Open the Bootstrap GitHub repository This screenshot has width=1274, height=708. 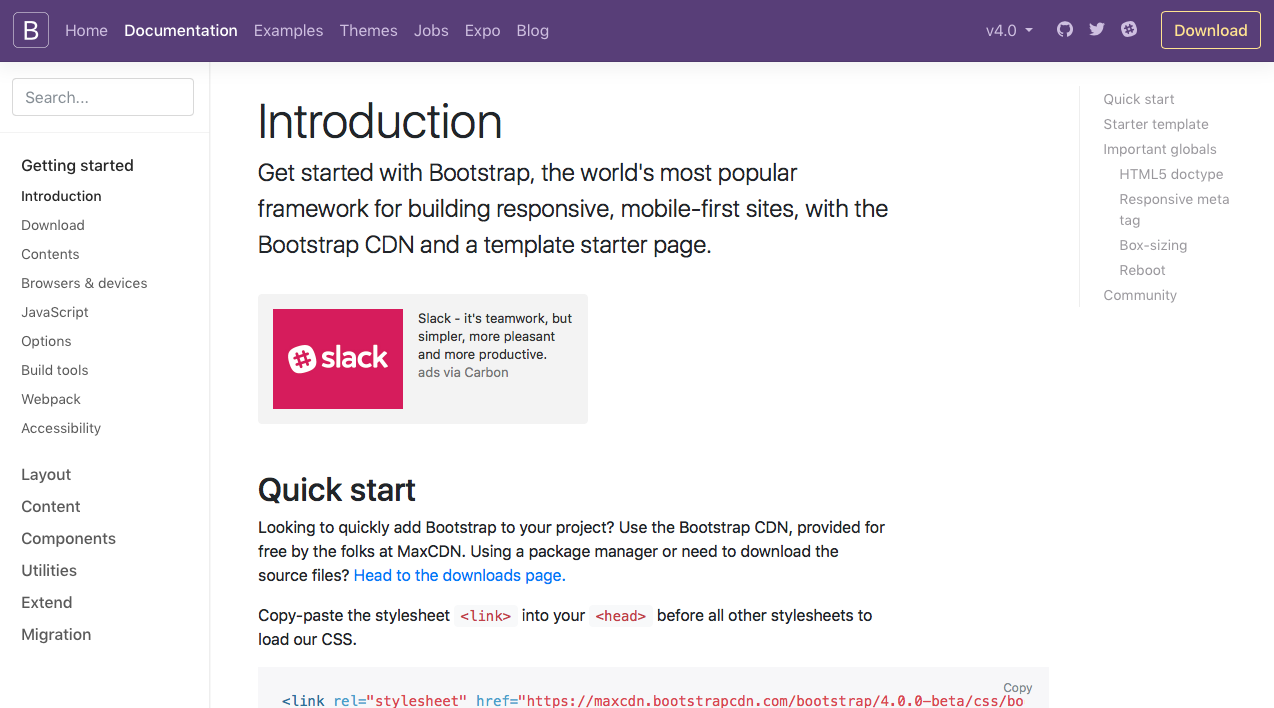point(1064,30)
